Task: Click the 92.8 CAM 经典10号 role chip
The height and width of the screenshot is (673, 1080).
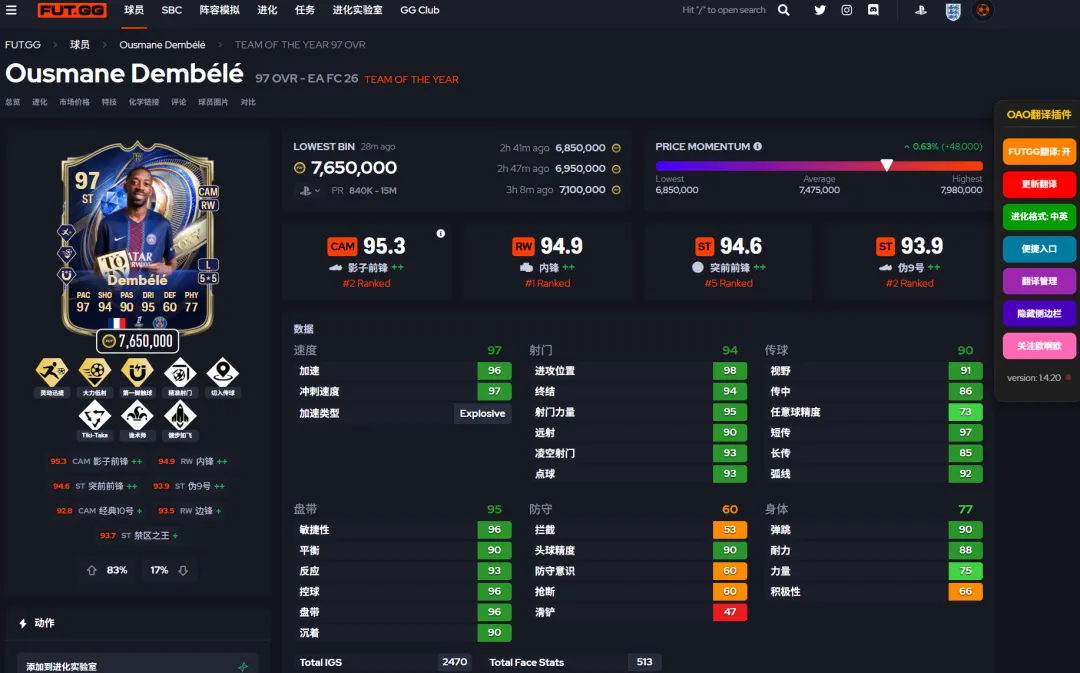Action: tap(99, 511)
